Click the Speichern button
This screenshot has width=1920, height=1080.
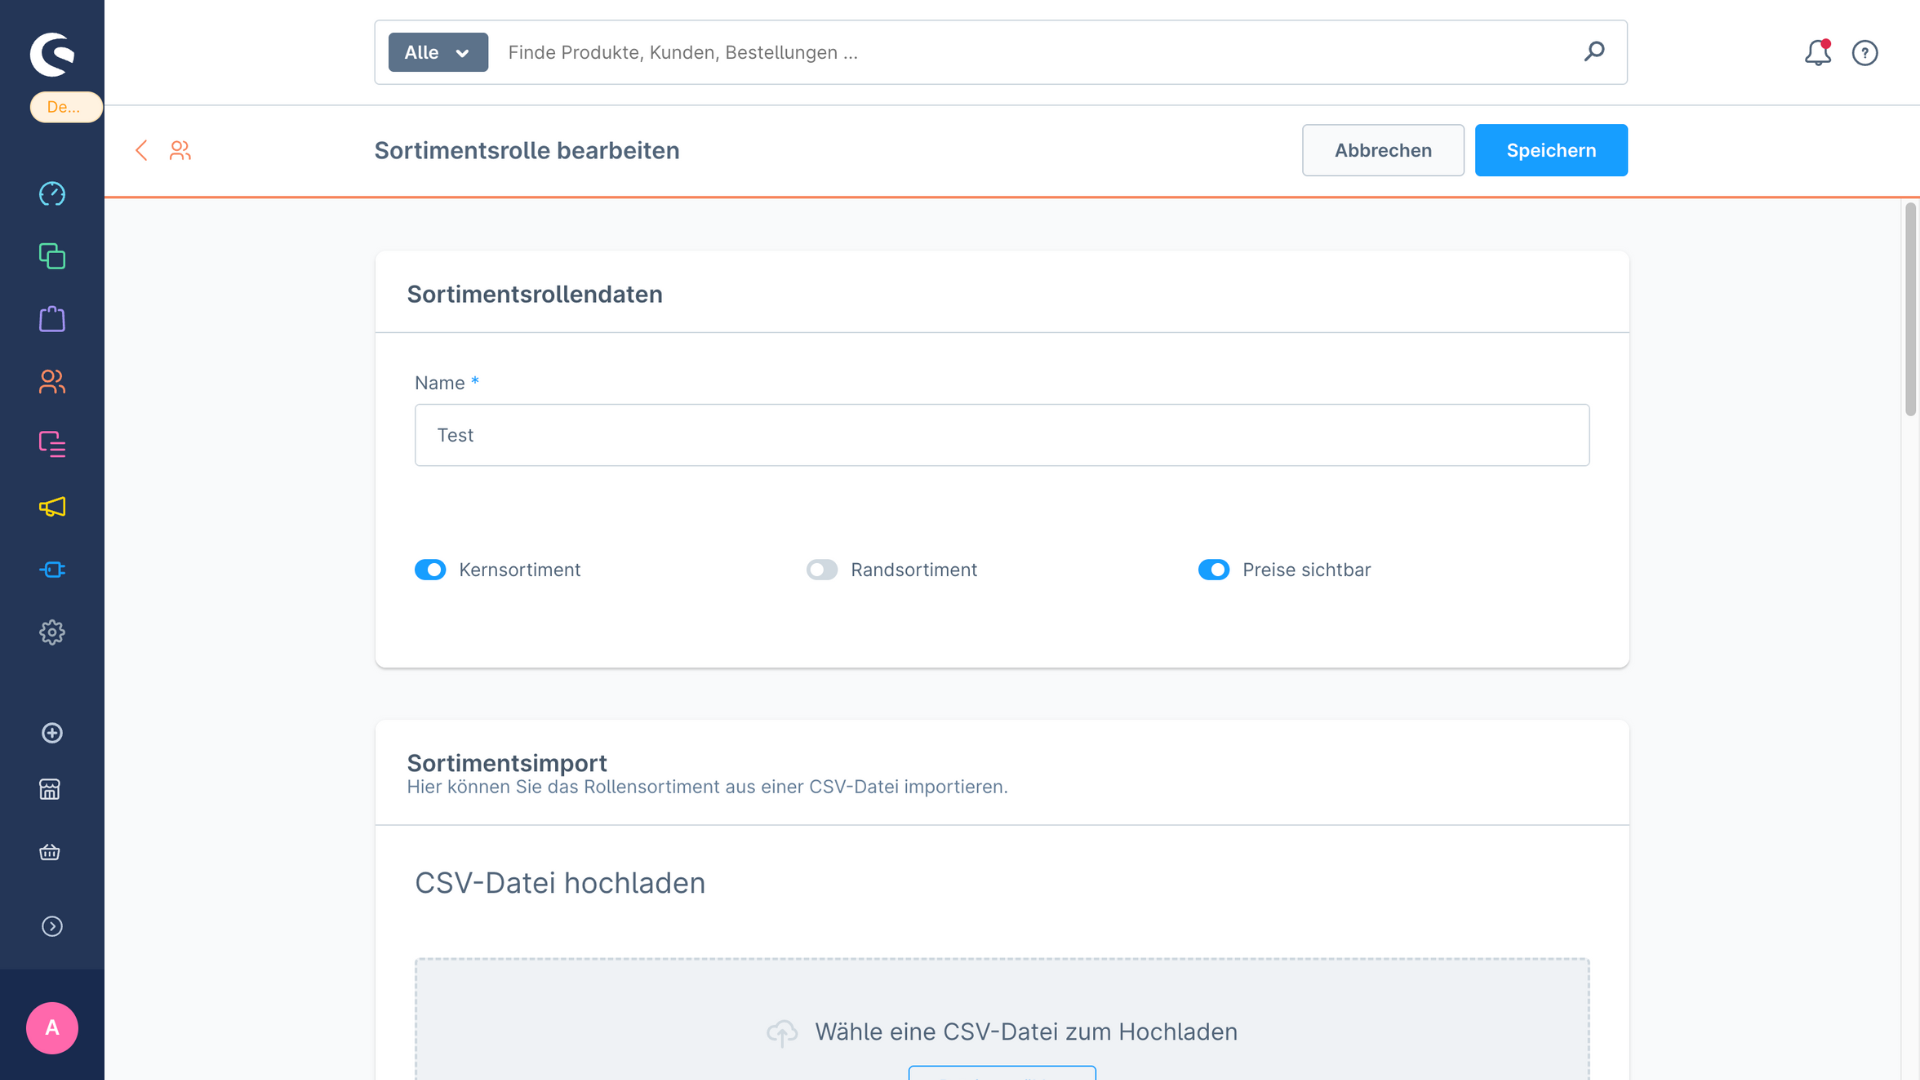tap(1550, 150)
